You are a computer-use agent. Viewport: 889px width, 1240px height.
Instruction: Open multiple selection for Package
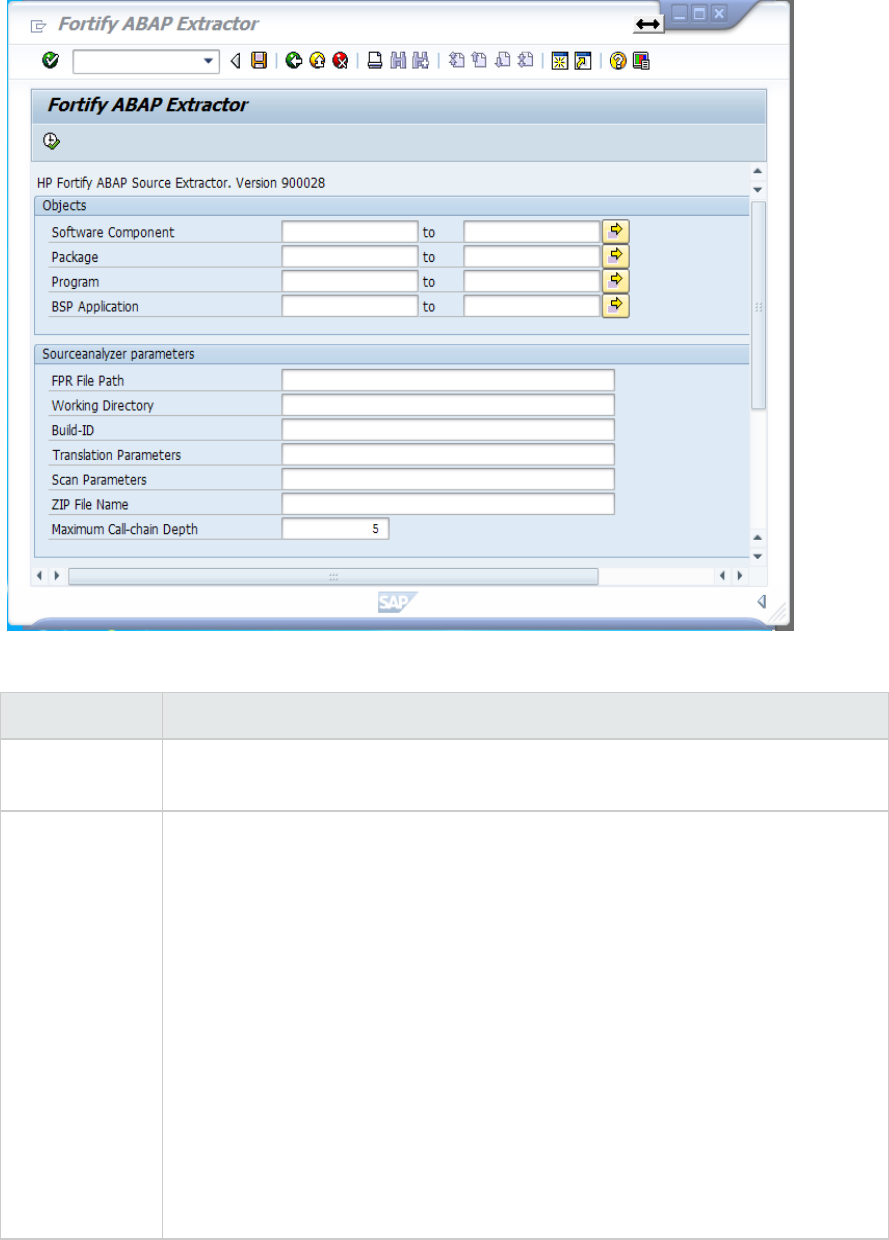615,256
